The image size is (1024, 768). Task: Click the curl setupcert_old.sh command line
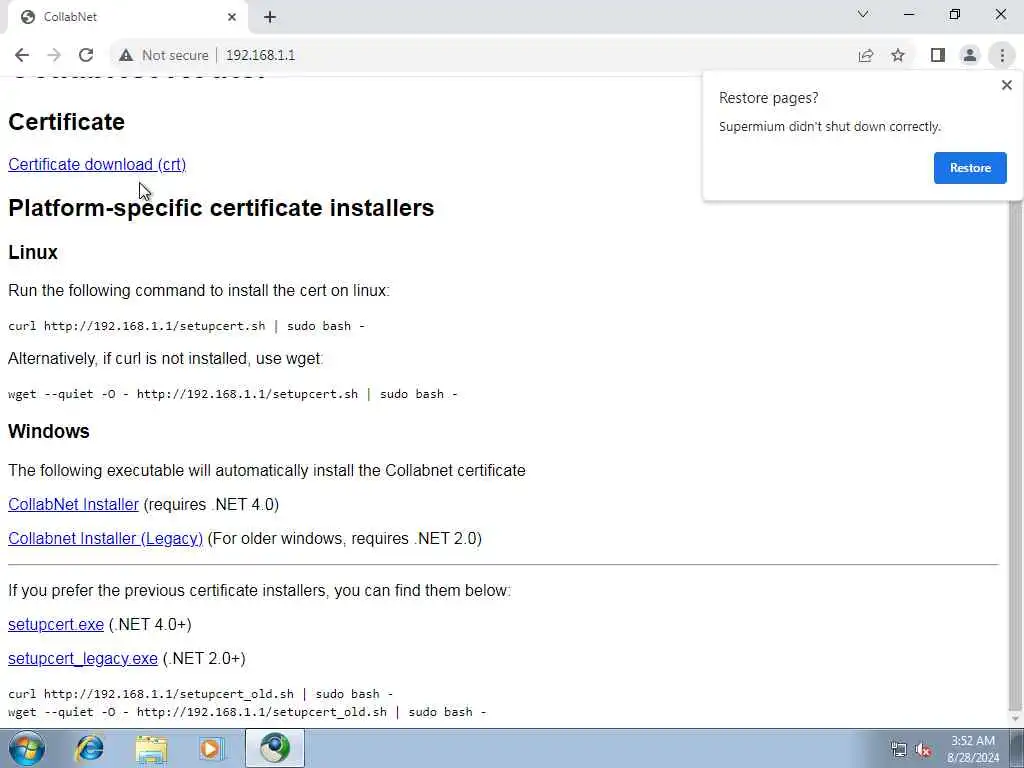(x=200, y=694)
